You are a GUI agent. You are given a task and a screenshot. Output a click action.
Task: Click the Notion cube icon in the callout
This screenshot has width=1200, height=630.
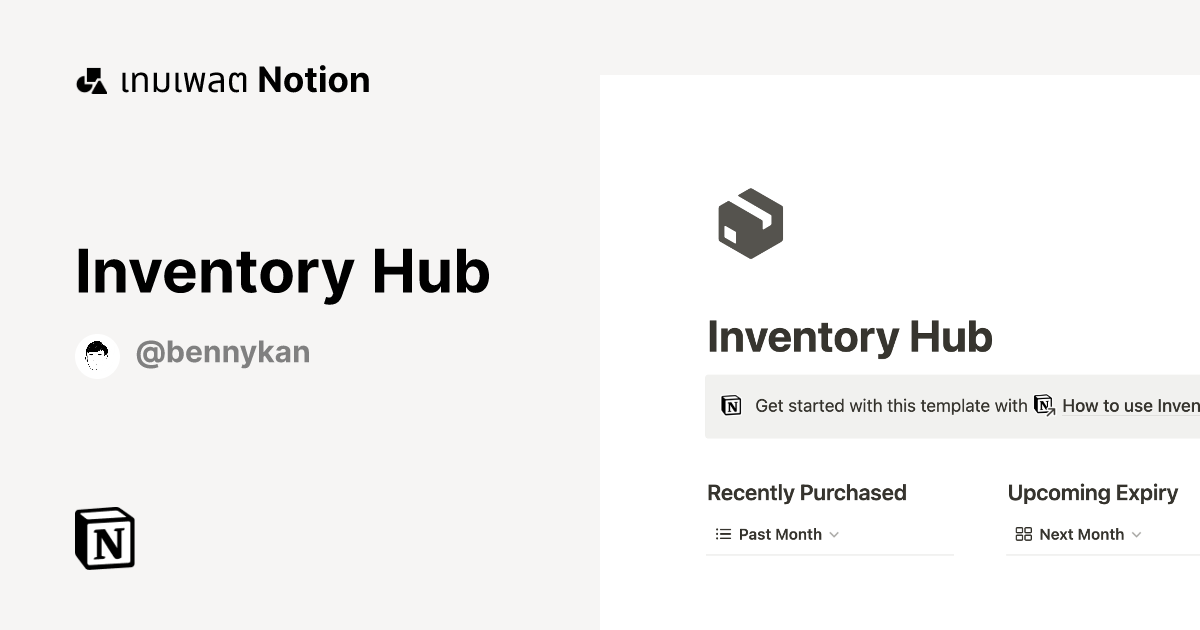point(733,406)
